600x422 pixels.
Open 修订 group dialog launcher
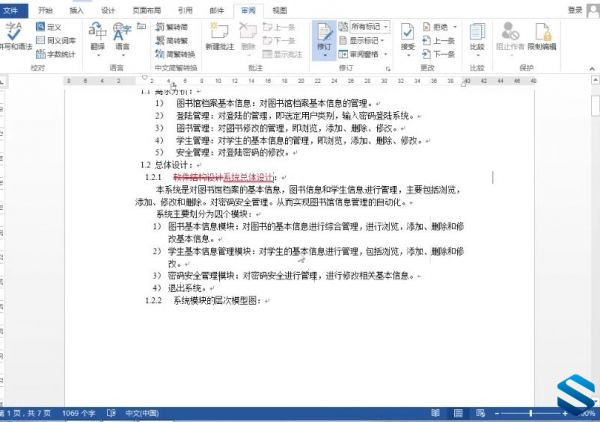tap(388, 69)
